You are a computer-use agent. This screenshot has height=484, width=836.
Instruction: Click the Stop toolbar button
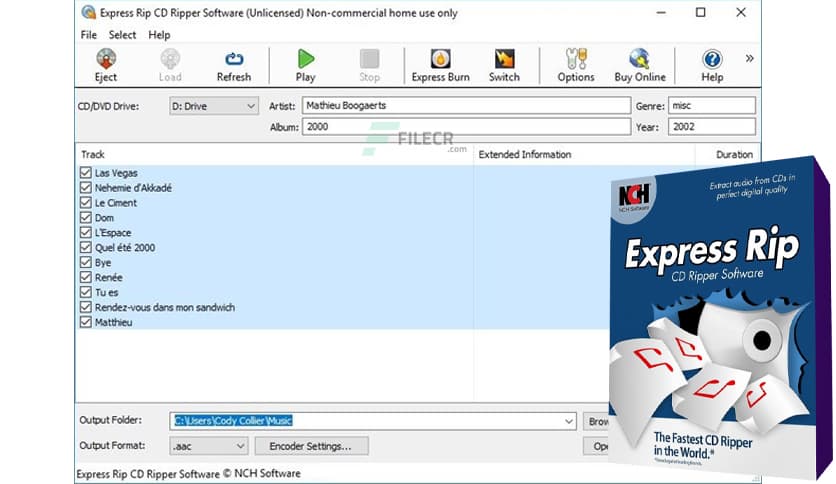coord(369,65)
